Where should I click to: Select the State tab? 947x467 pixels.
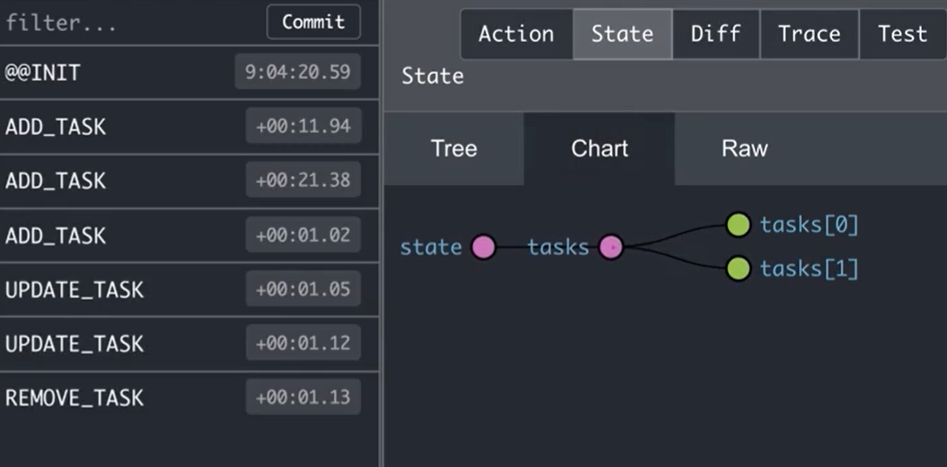click(x=622, y=34)
